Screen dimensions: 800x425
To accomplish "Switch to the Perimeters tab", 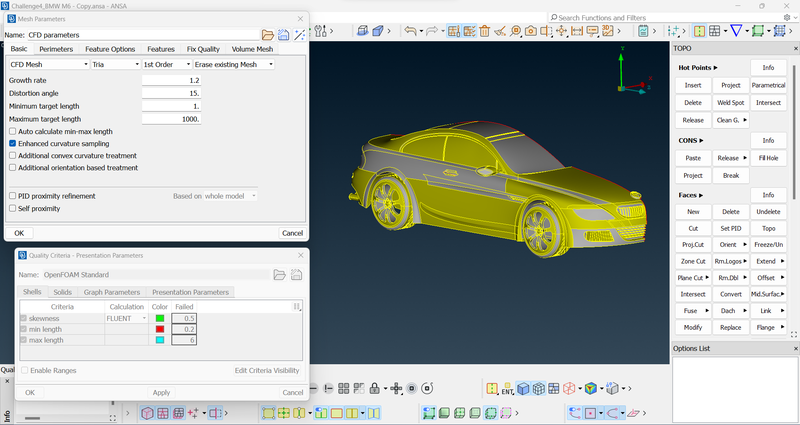I will [56, 49].
